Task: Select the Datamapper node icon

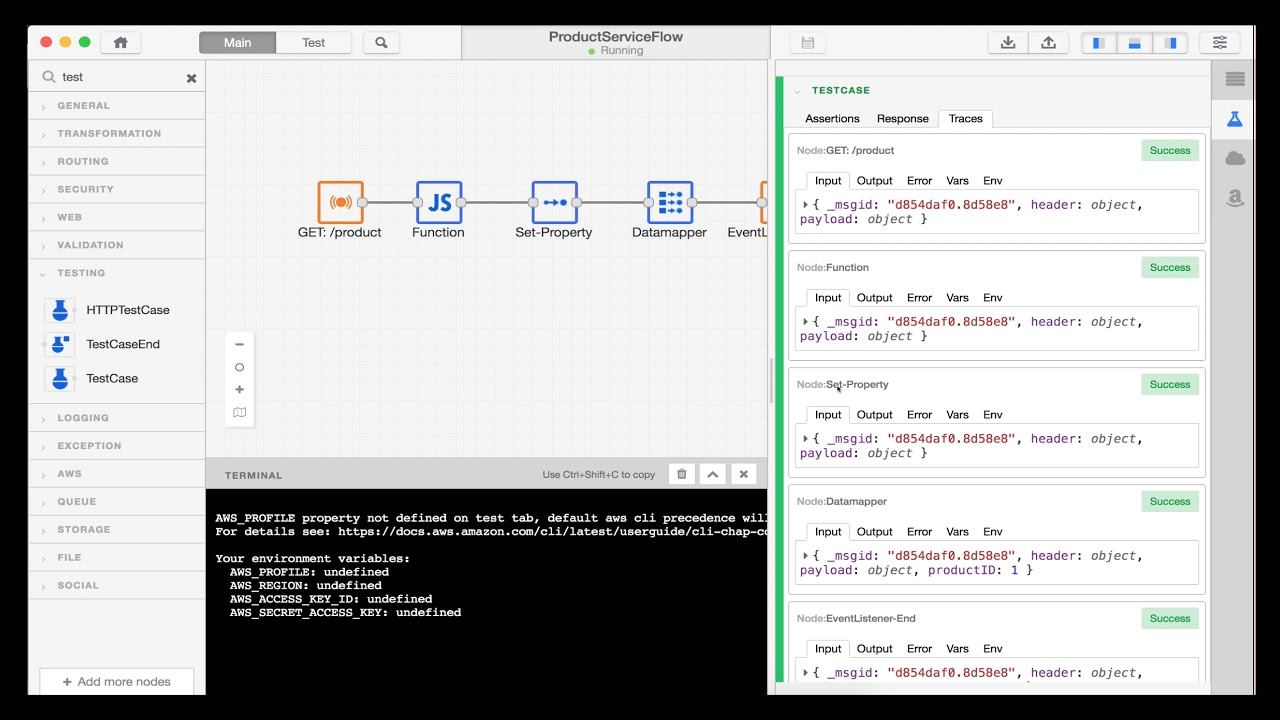Action: tap(670, 202)
